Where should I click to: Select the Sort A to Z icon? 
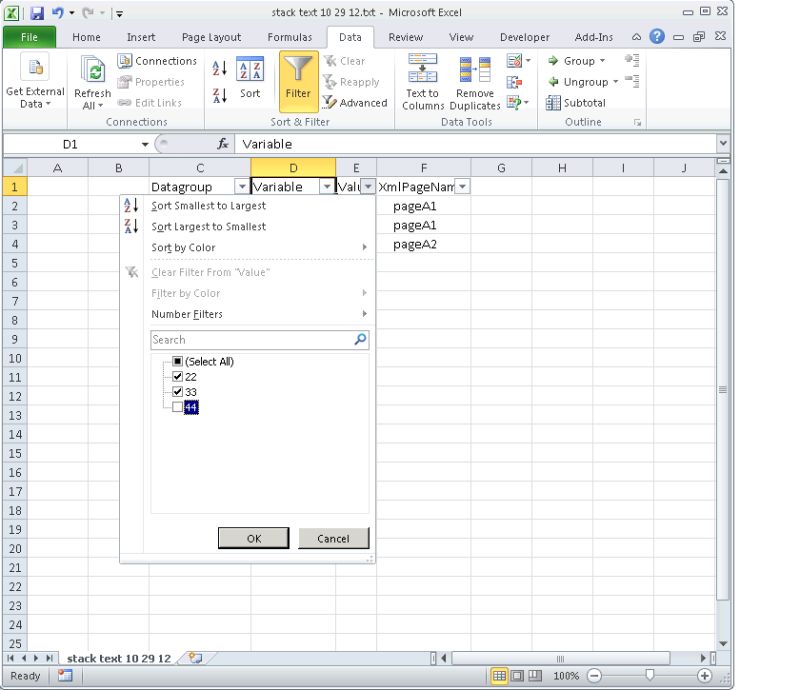tap(218, 66)
